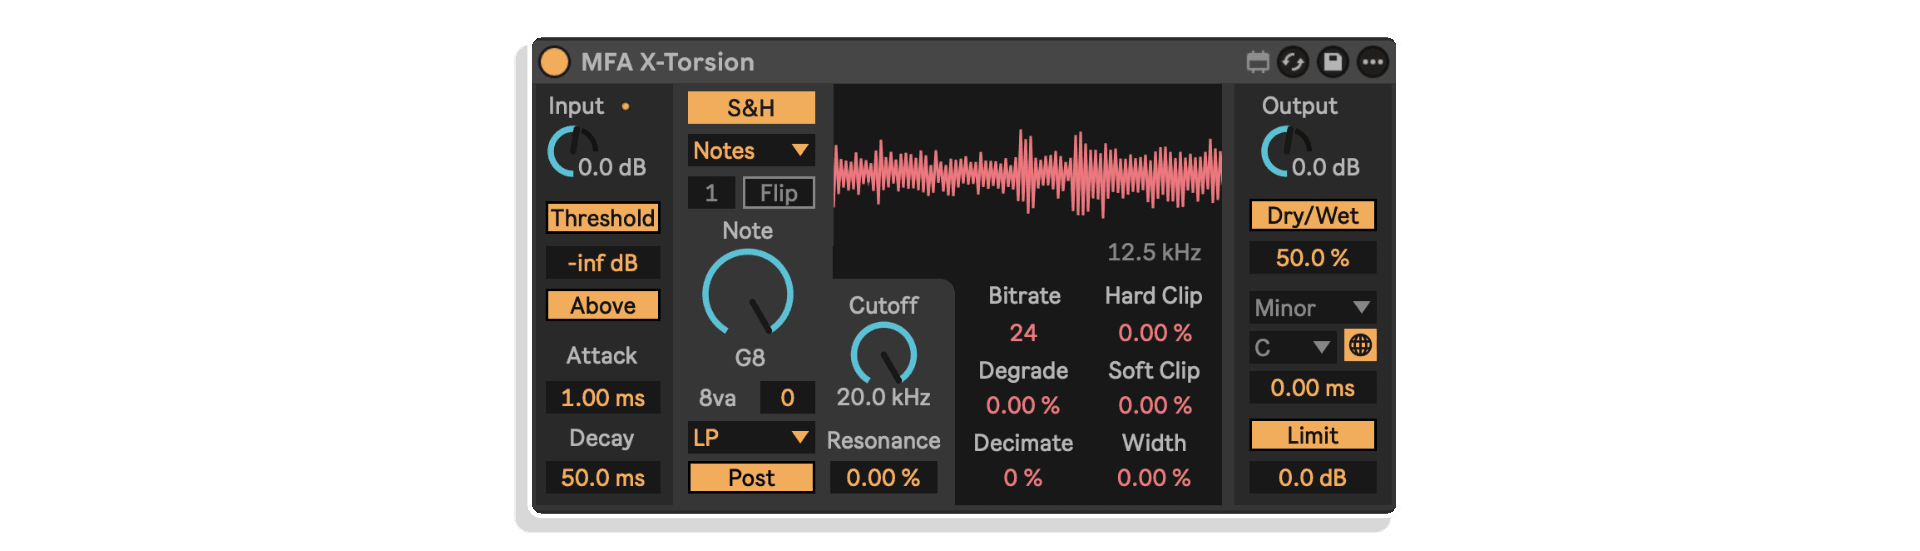
Task: Click the red waveform display
Action: tap(1028, 173)
